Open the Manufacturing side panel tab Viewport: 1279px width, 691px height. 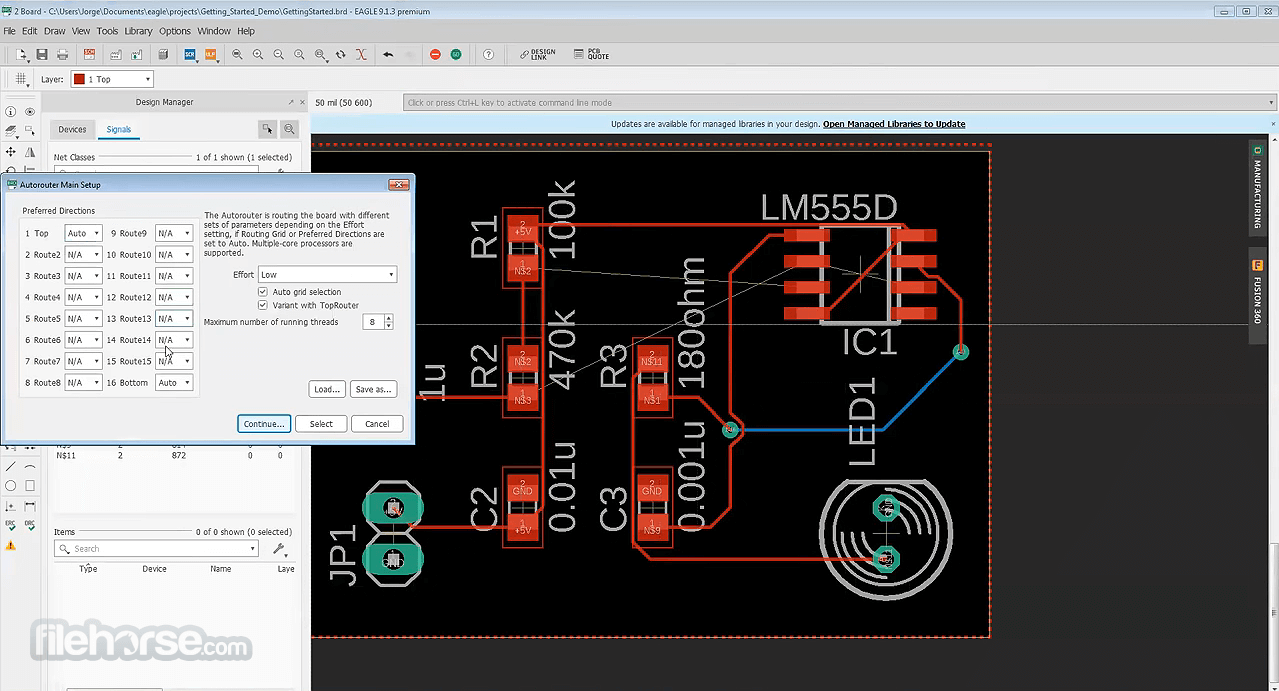pos(1258,187)
